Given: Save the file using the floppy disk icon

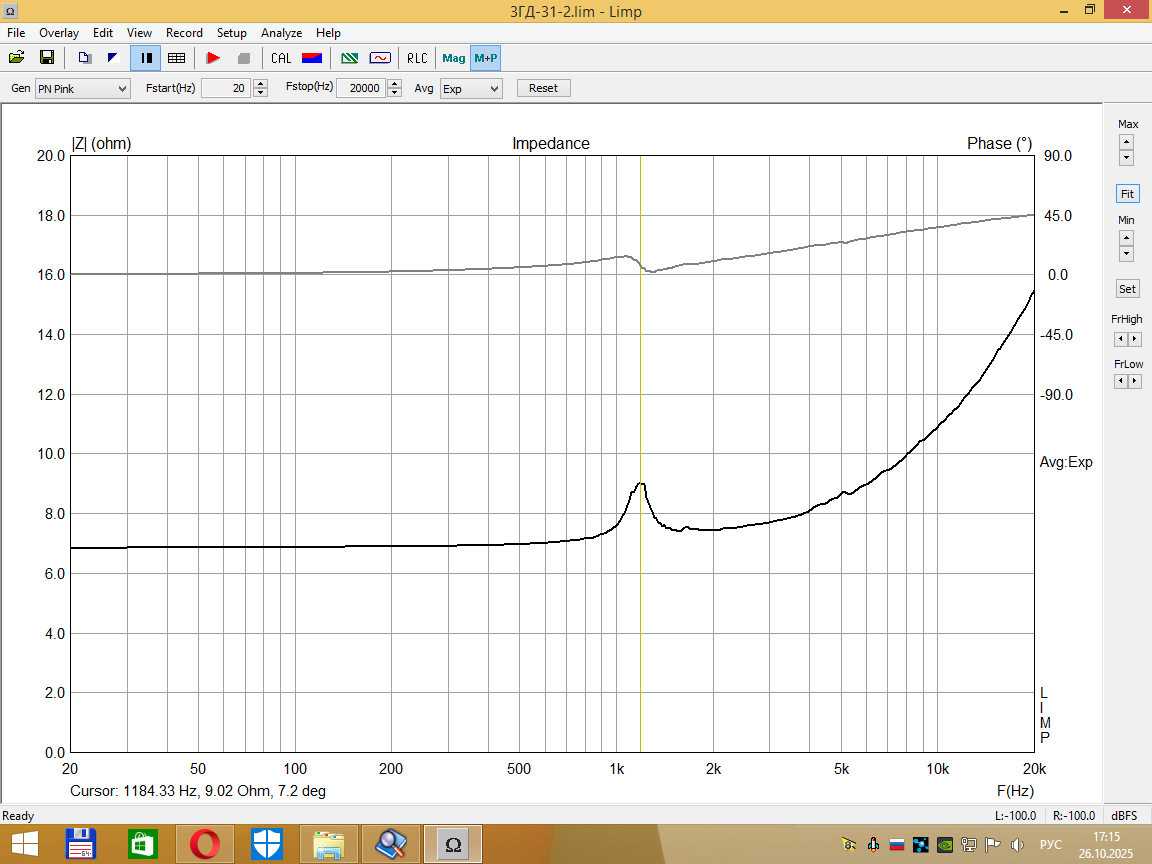Looking at the screenshot, I should pos(47,58).
